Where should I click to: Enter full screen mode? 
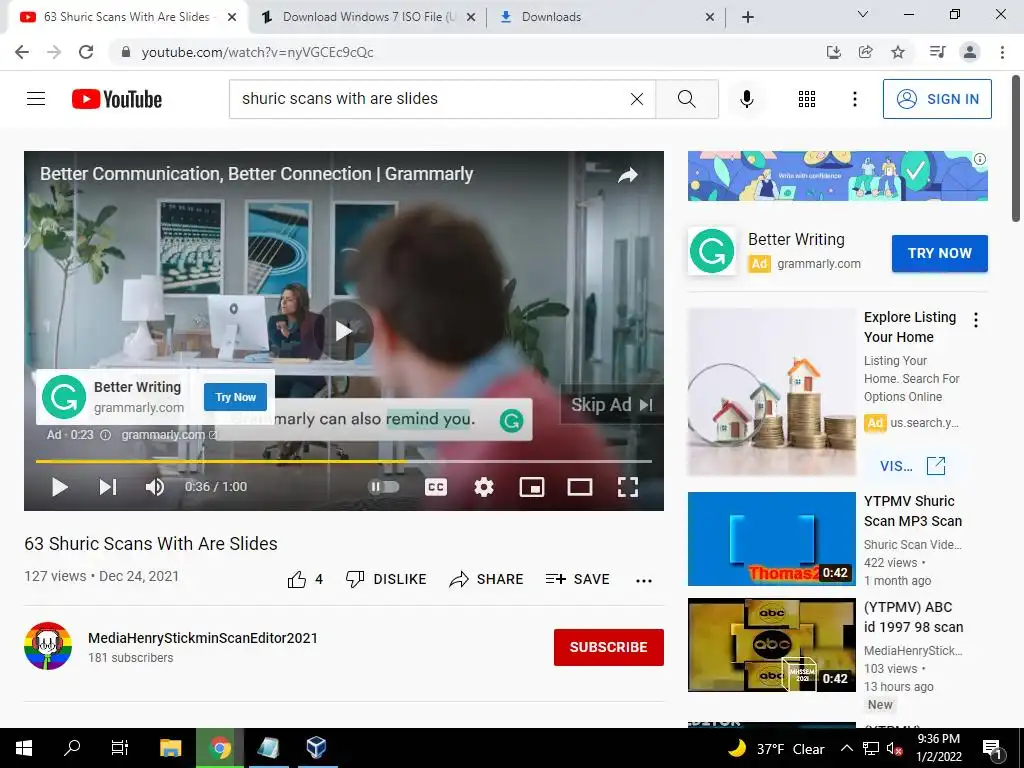click(x=628, y=487)
